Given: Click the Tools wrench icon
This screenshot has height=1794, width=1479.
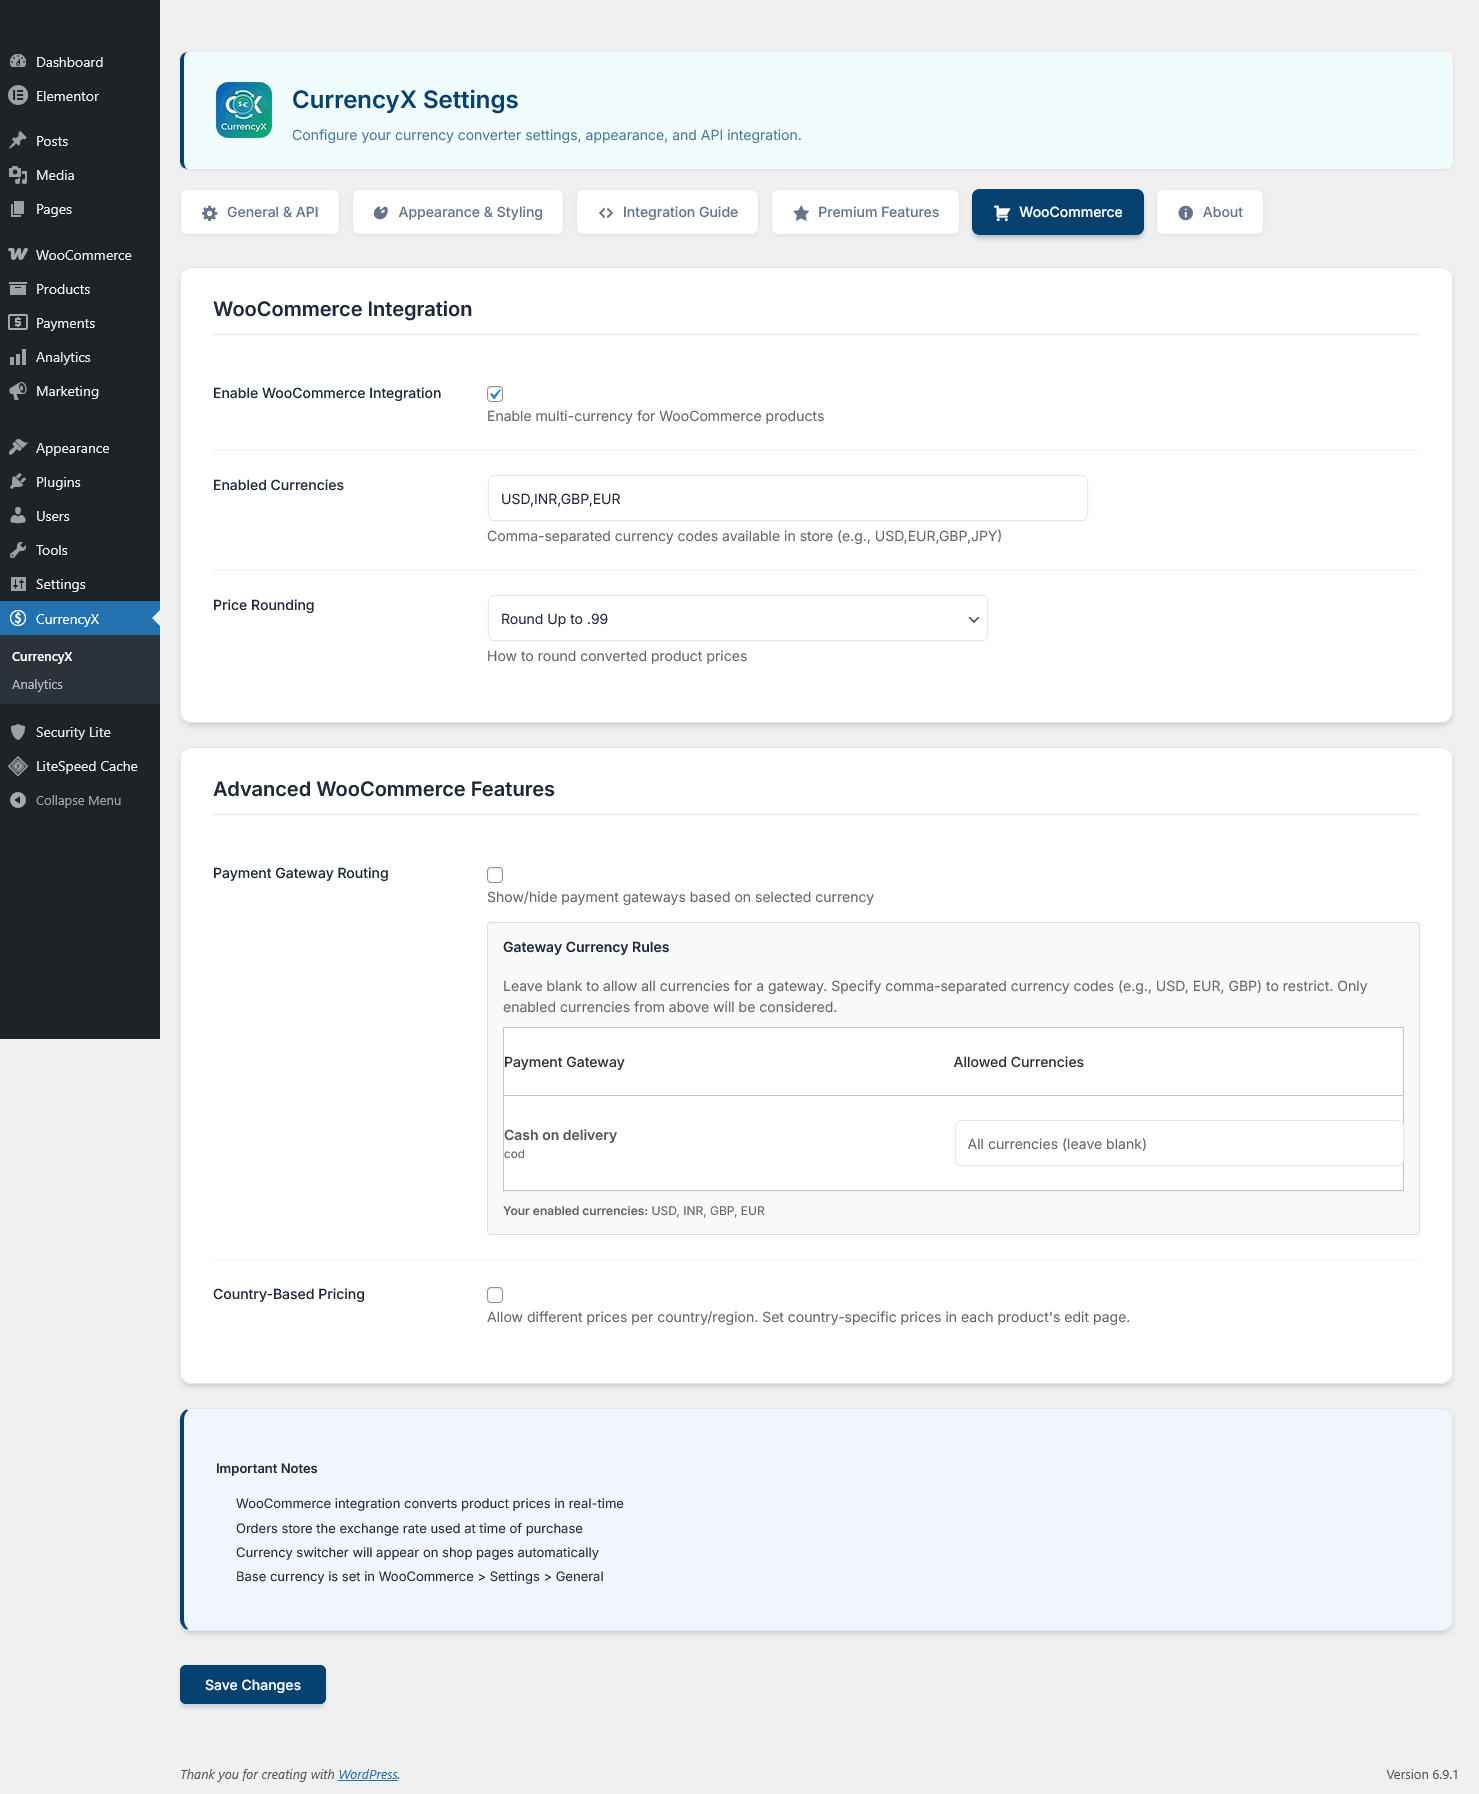Looking at the screenshot, I should [18, 550].
